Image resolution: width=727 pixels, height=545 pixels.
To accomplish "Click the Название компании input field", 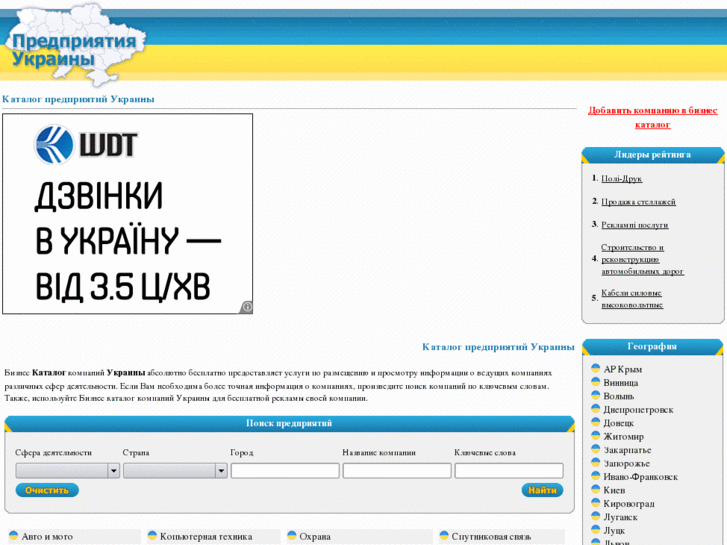I will coord(397,471).
